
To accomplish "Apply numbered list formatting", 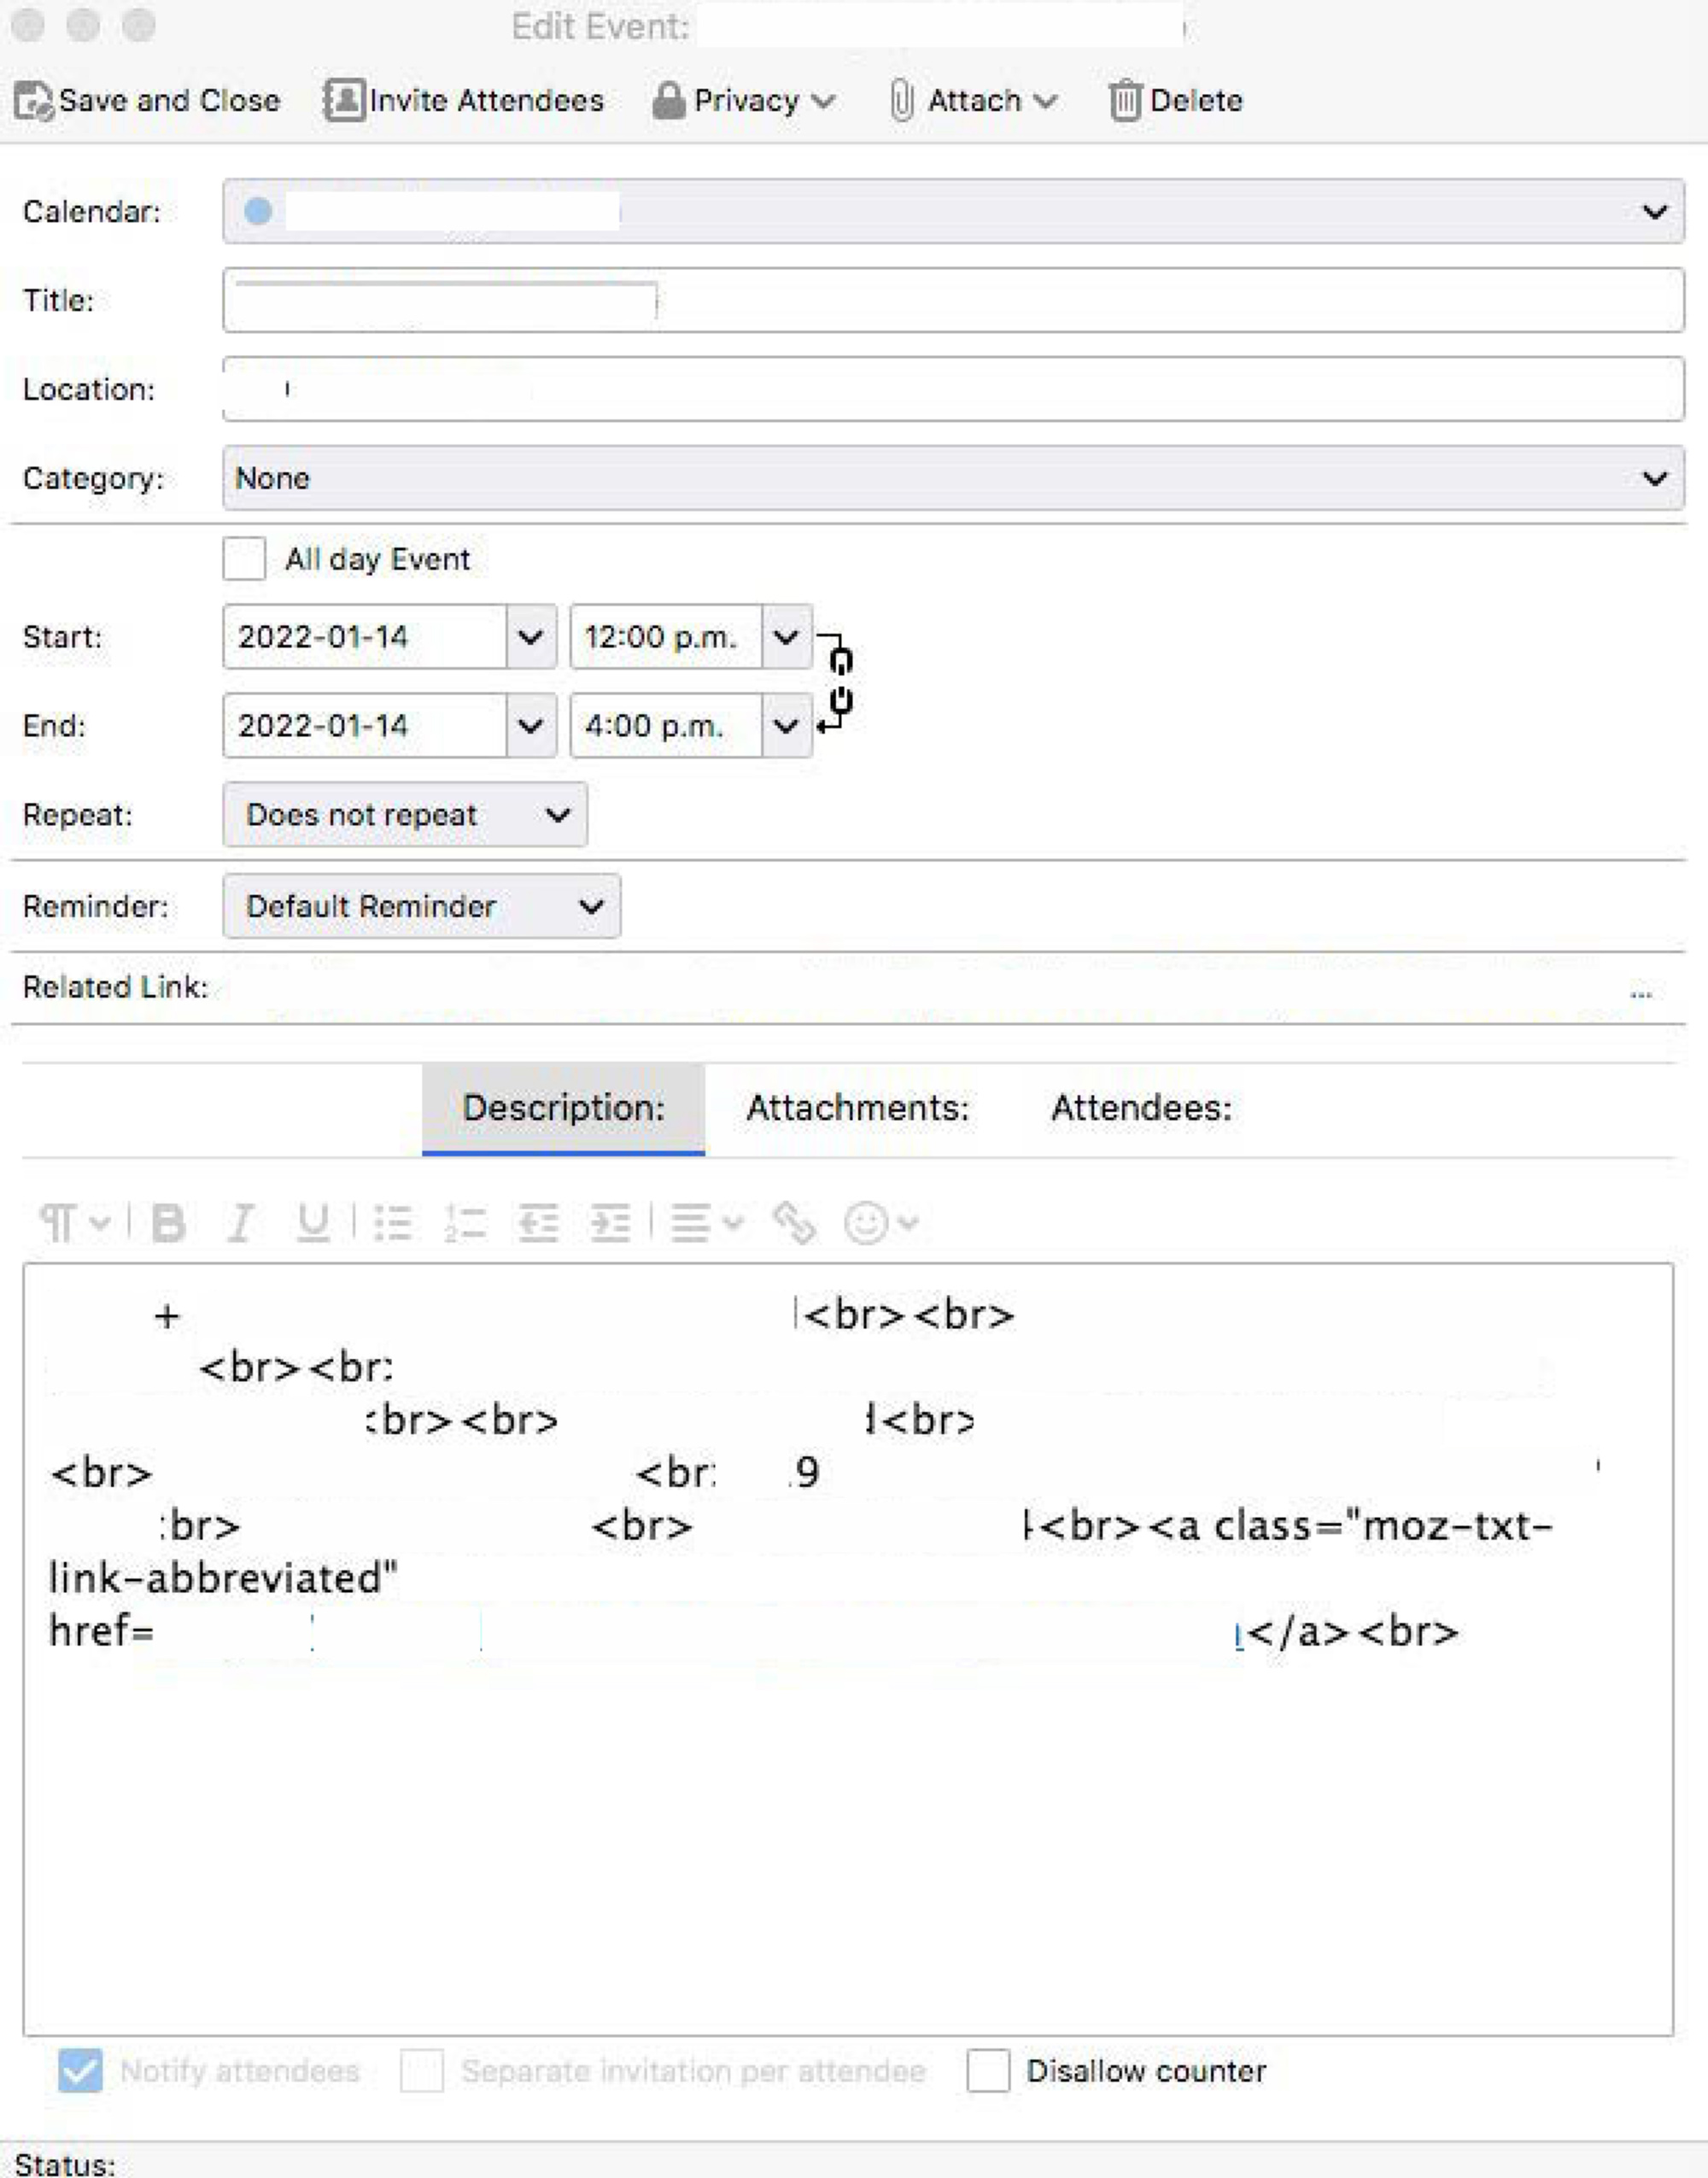I will (x=465, y=1222).
